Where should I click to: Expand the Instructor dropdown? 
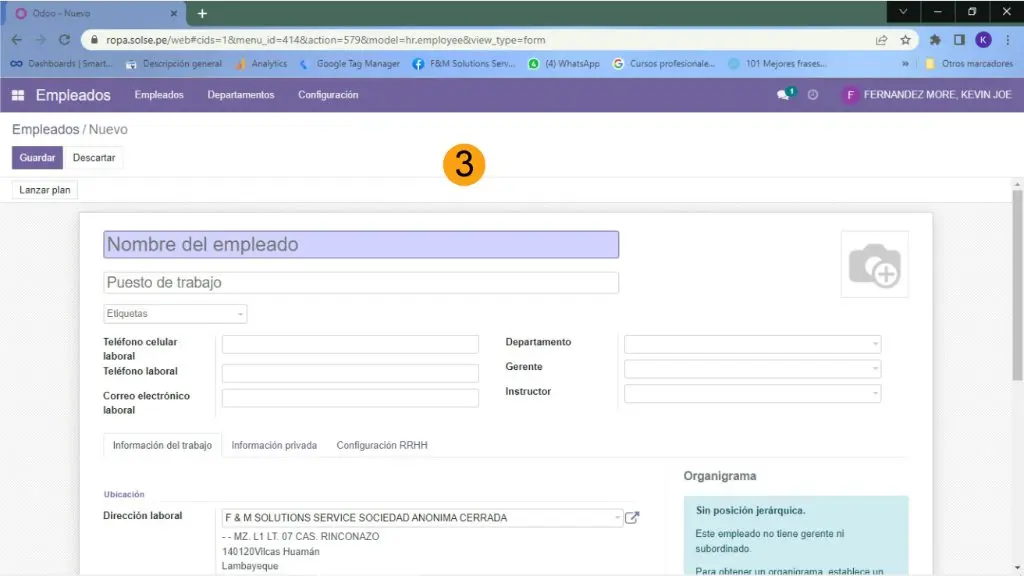tap(752, 393)
